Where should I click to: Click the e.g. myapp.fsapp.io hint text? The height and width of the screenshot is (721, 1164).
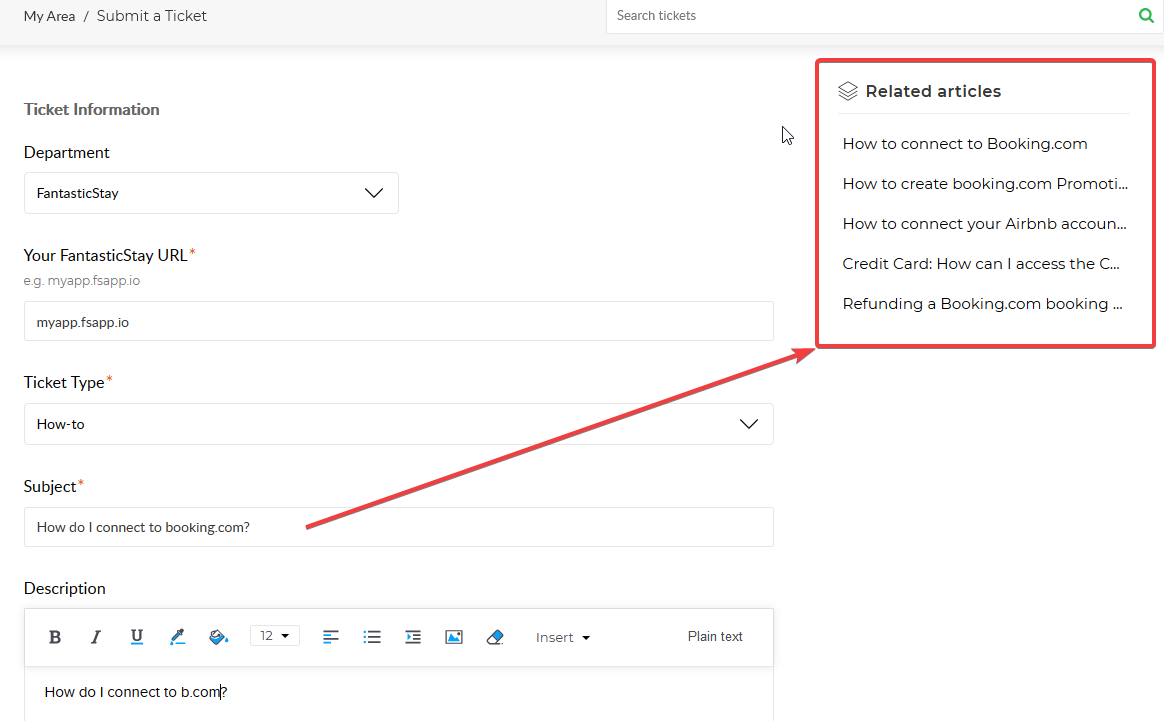point(82,281)
